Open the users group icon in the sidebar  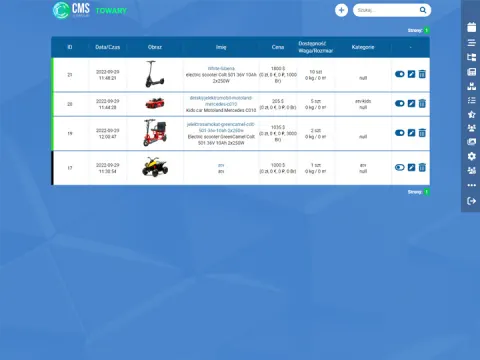pos(471,128)
